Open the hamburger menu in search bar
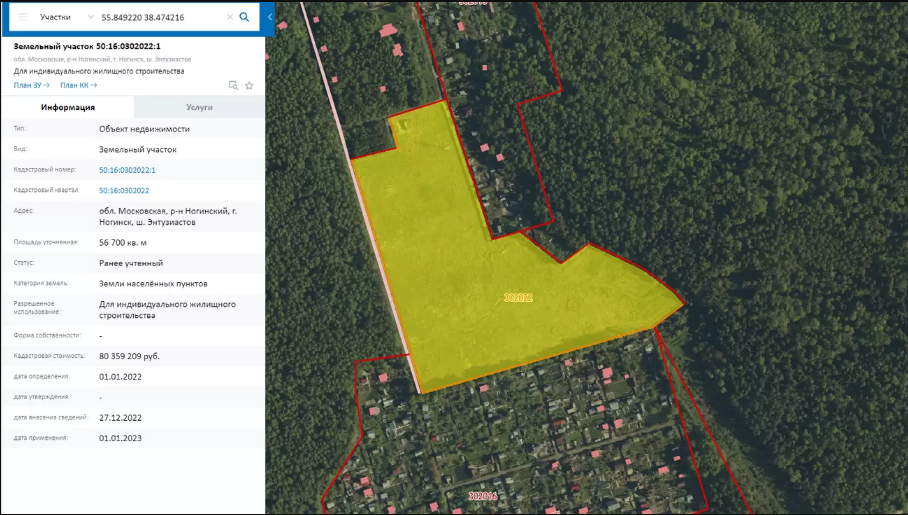The width and height of the screenshot is (908, 515). 23,17
